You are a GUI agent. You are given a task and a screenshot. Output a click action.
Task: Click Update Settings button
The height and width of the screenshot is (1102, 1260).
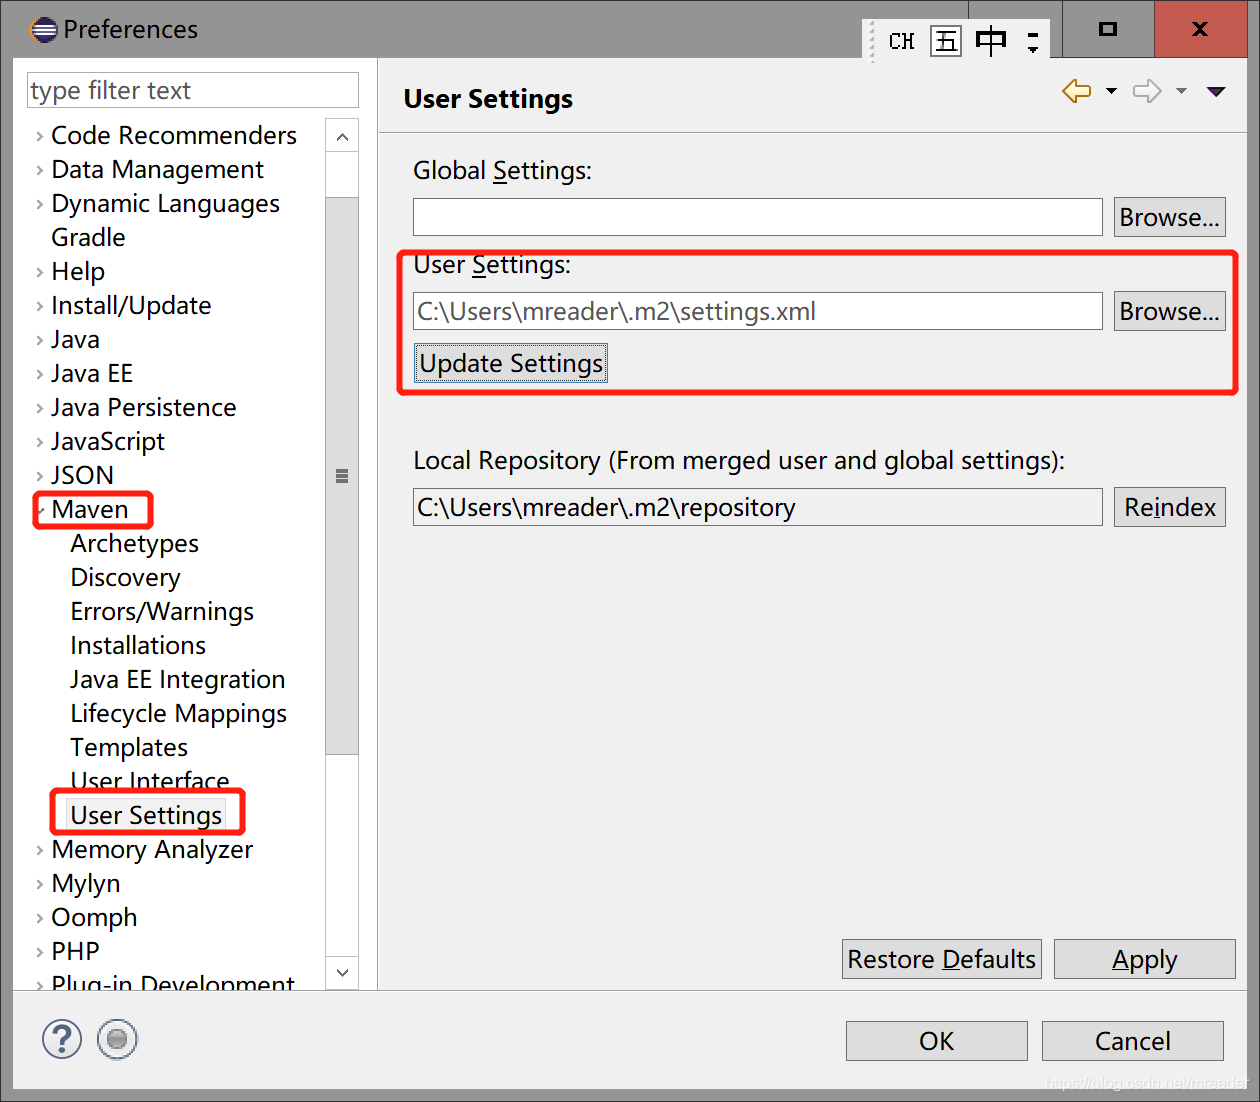click(511, 363)
